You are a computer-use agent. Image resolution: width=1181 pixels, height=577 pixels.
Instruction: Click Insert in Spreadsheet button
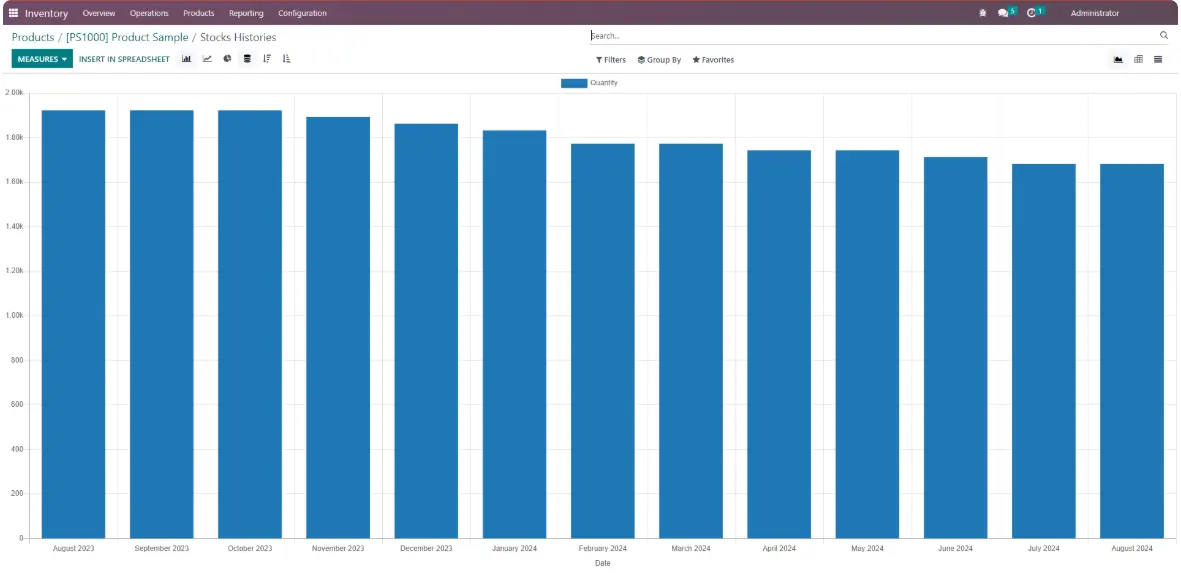tap(124, 59)
